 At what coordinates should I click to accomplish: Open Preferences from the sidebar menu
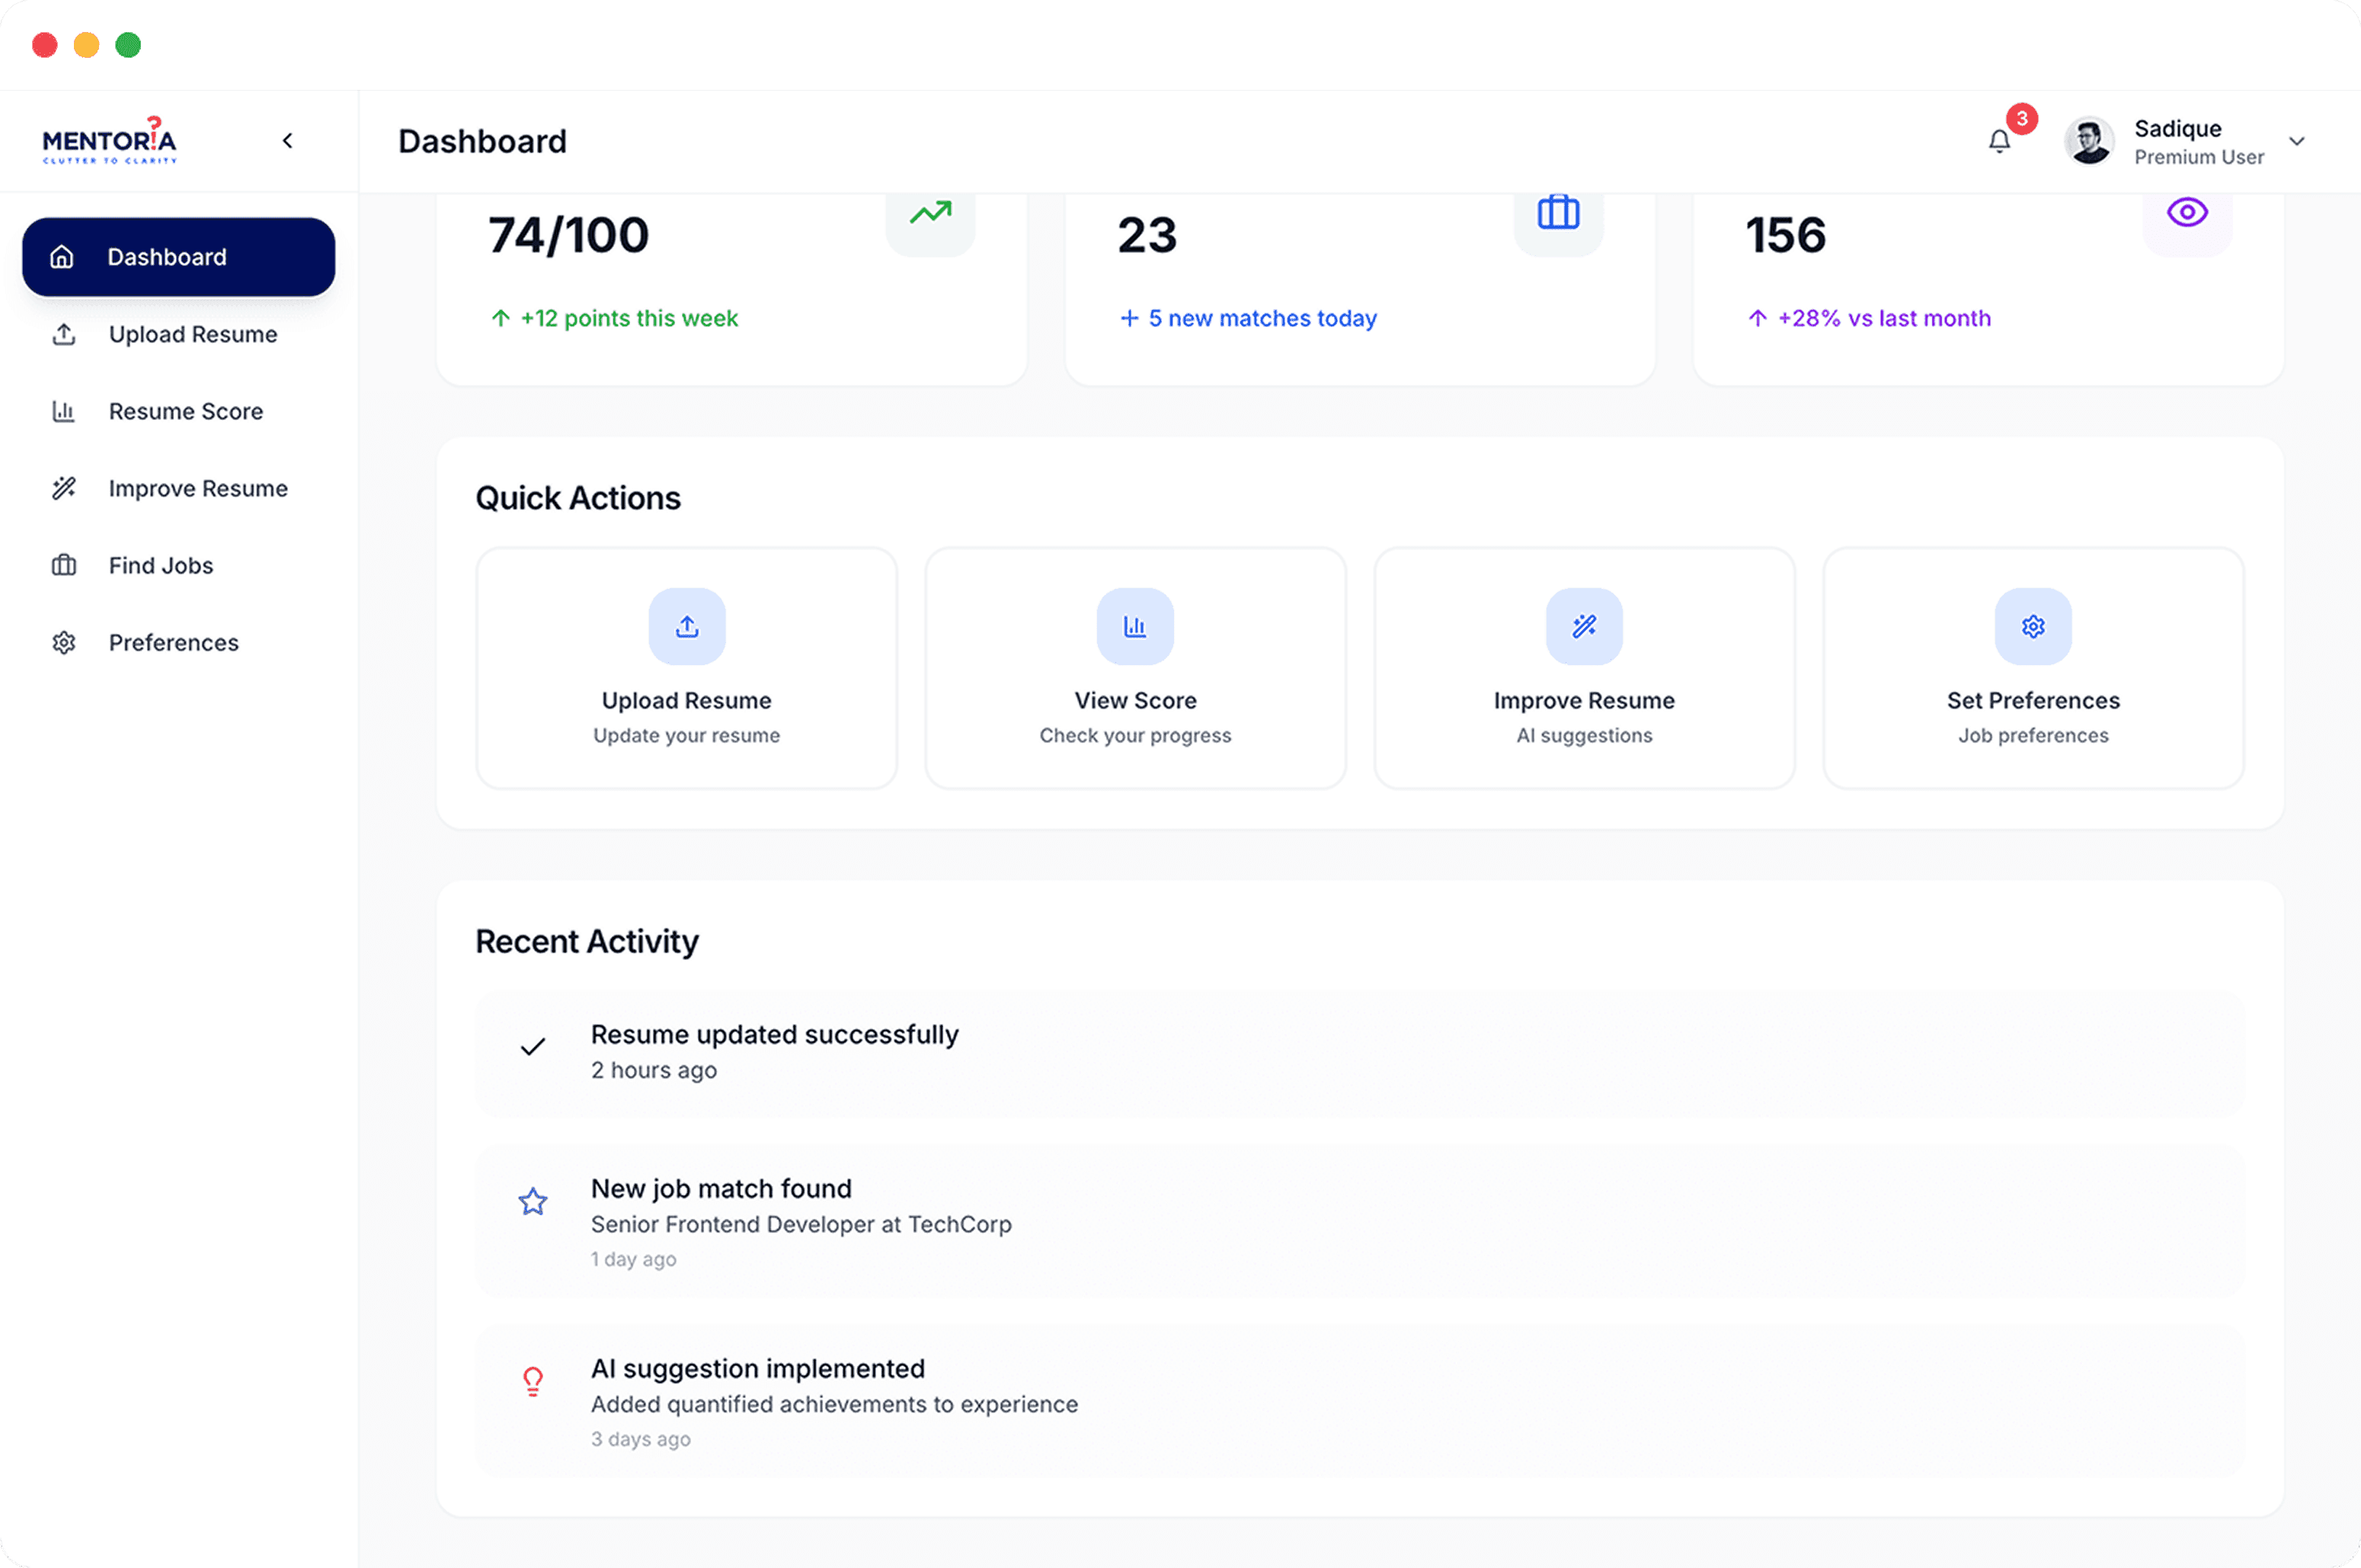tap(173, 642)
